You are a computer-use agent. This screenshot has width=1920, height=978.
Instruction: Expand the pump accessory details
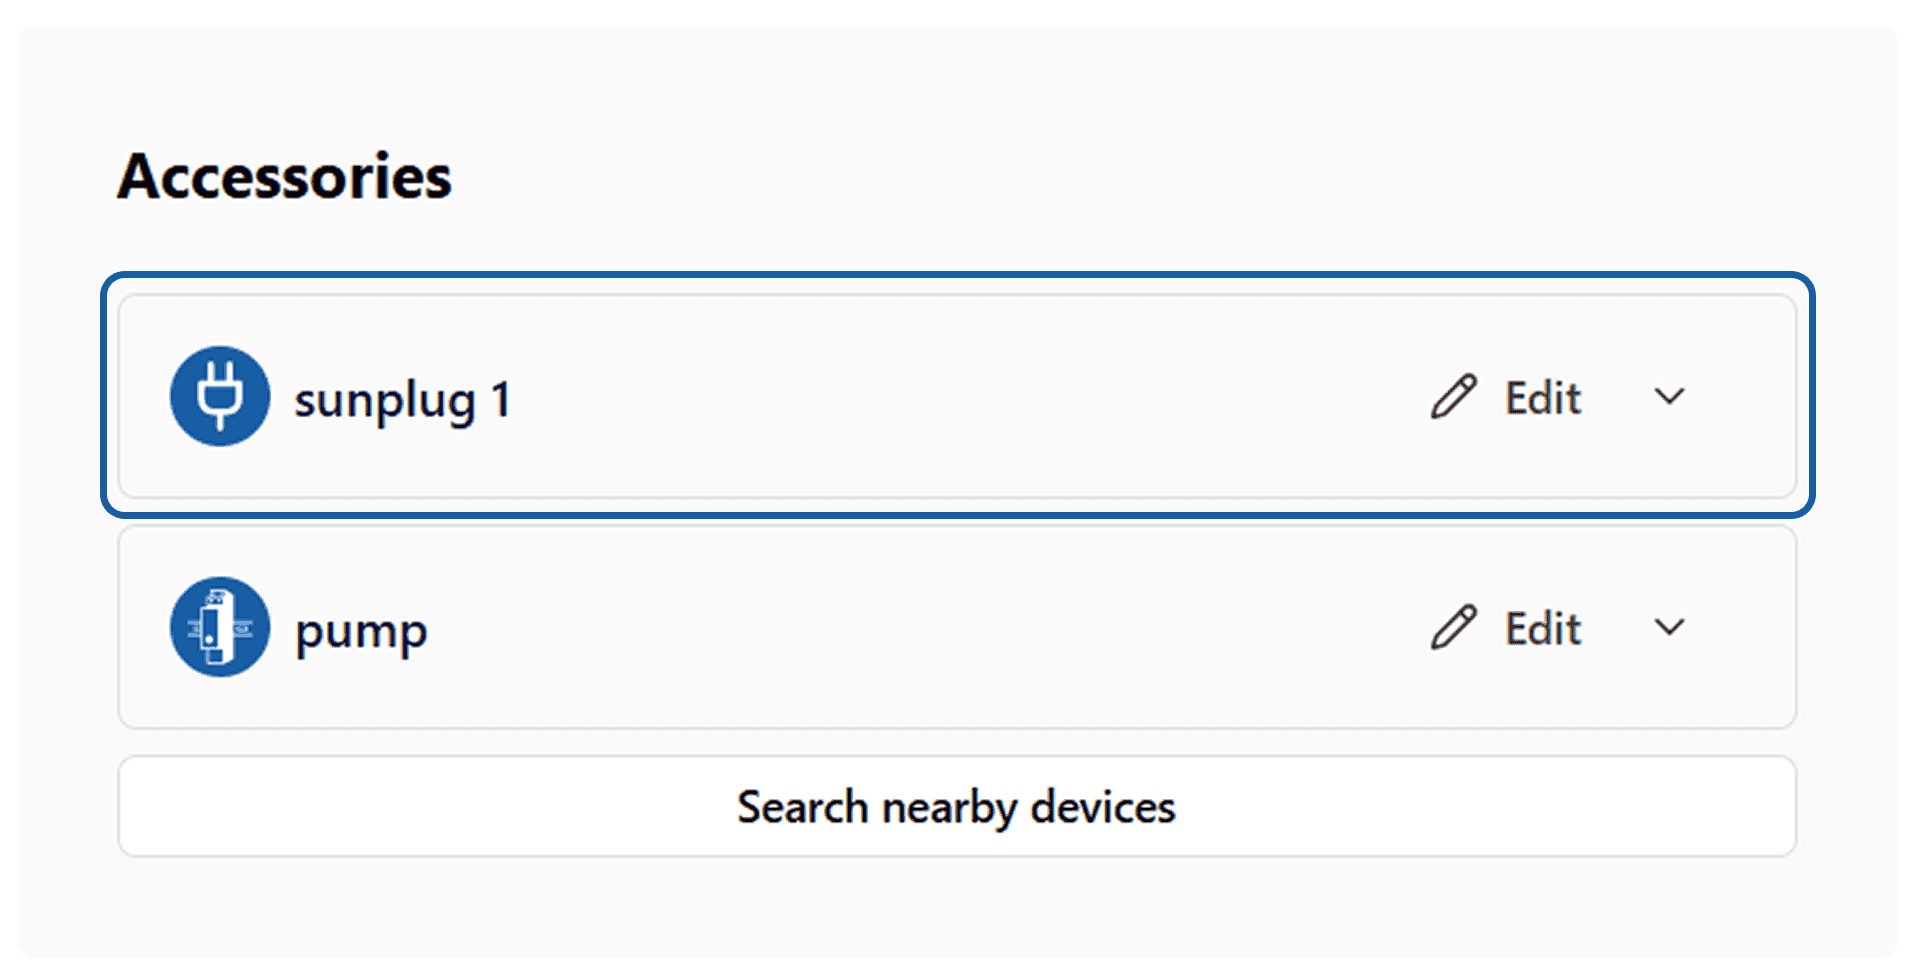pyautogui.click(x=1669, y=628)
